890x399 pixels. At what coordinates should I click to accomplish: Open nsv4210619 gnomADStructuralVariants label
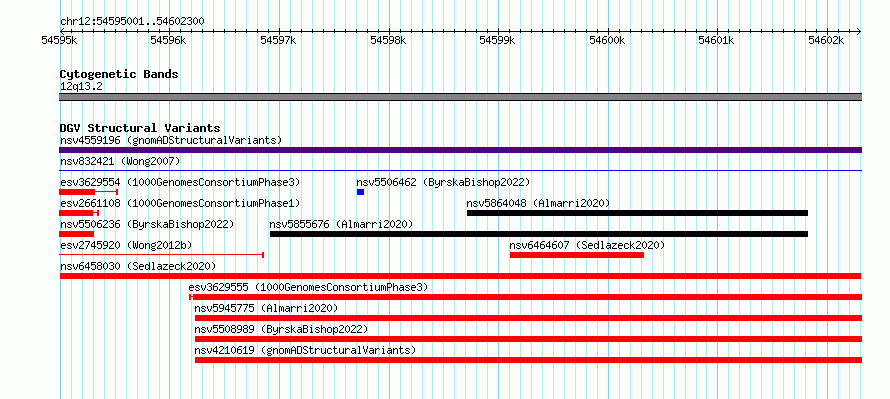point(305,350)
